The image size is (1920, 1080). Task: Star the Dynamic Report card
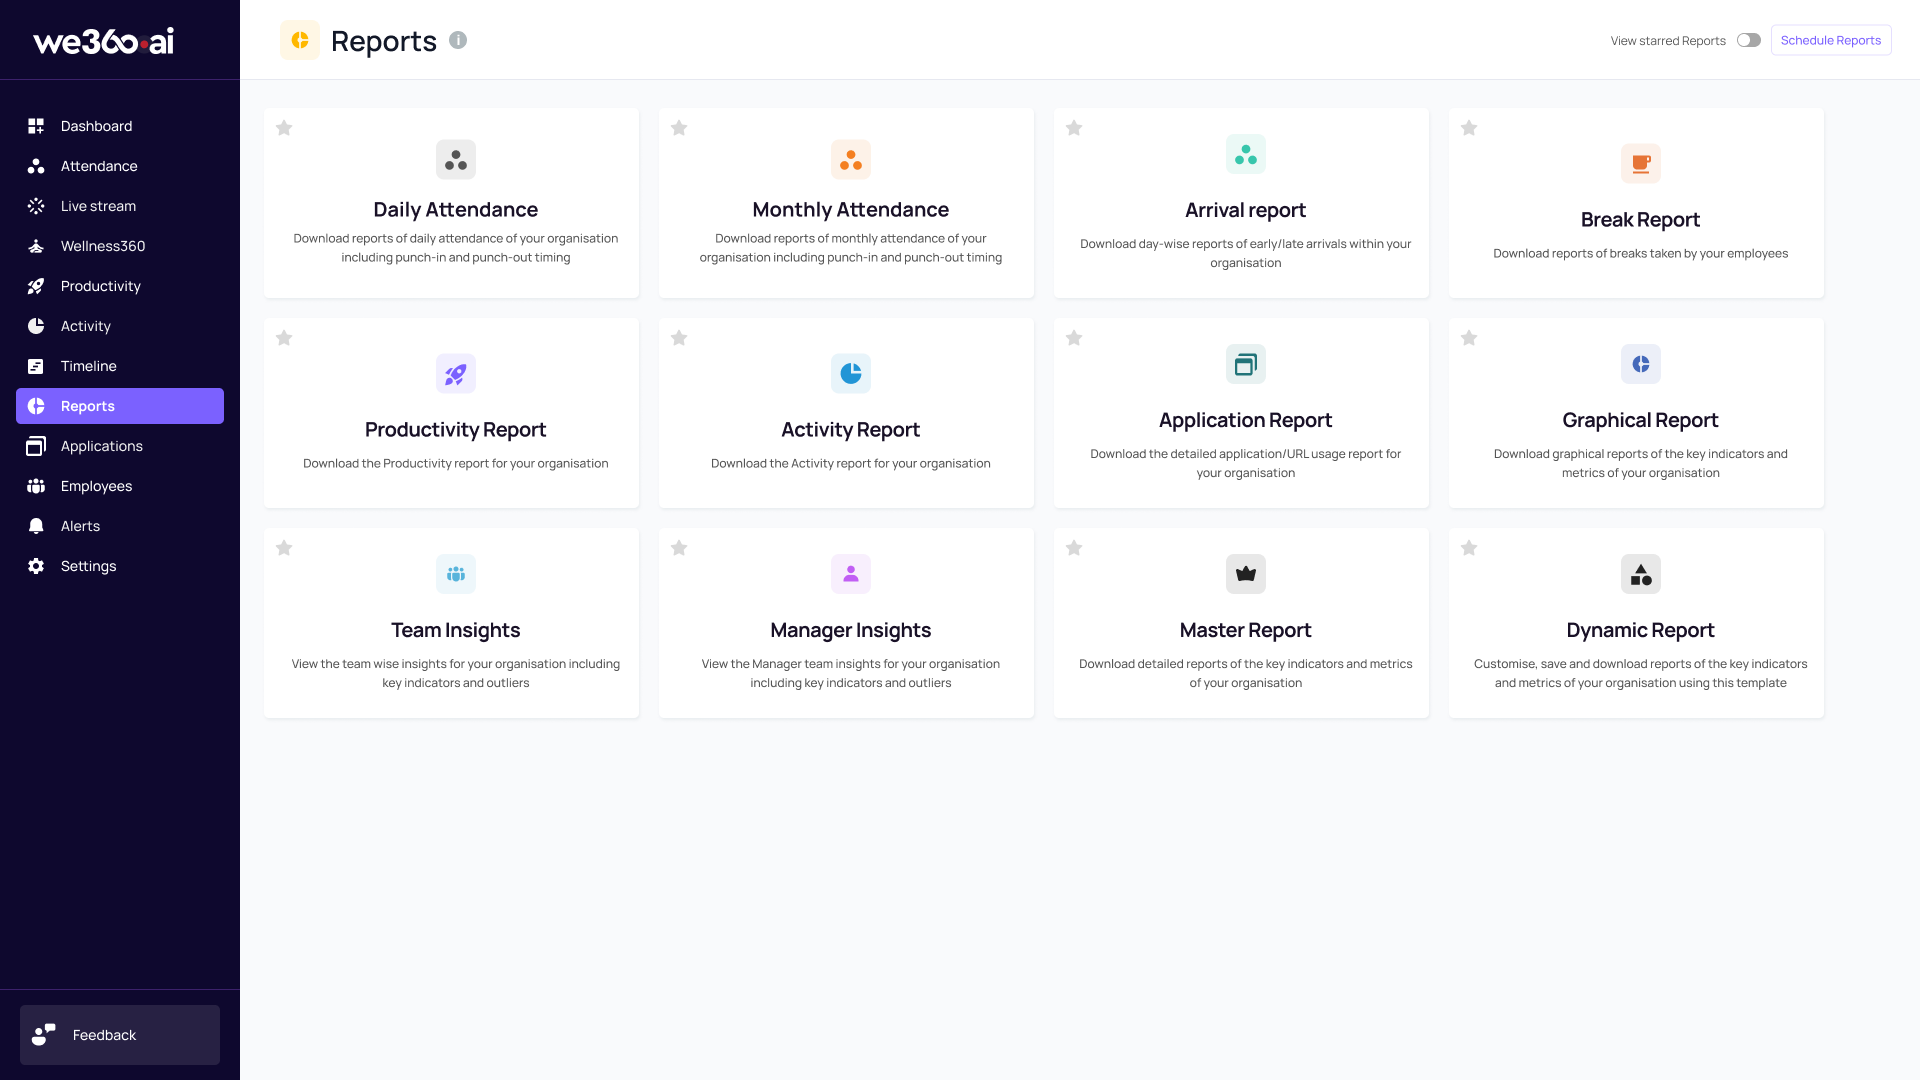[x=1469, y=548]
